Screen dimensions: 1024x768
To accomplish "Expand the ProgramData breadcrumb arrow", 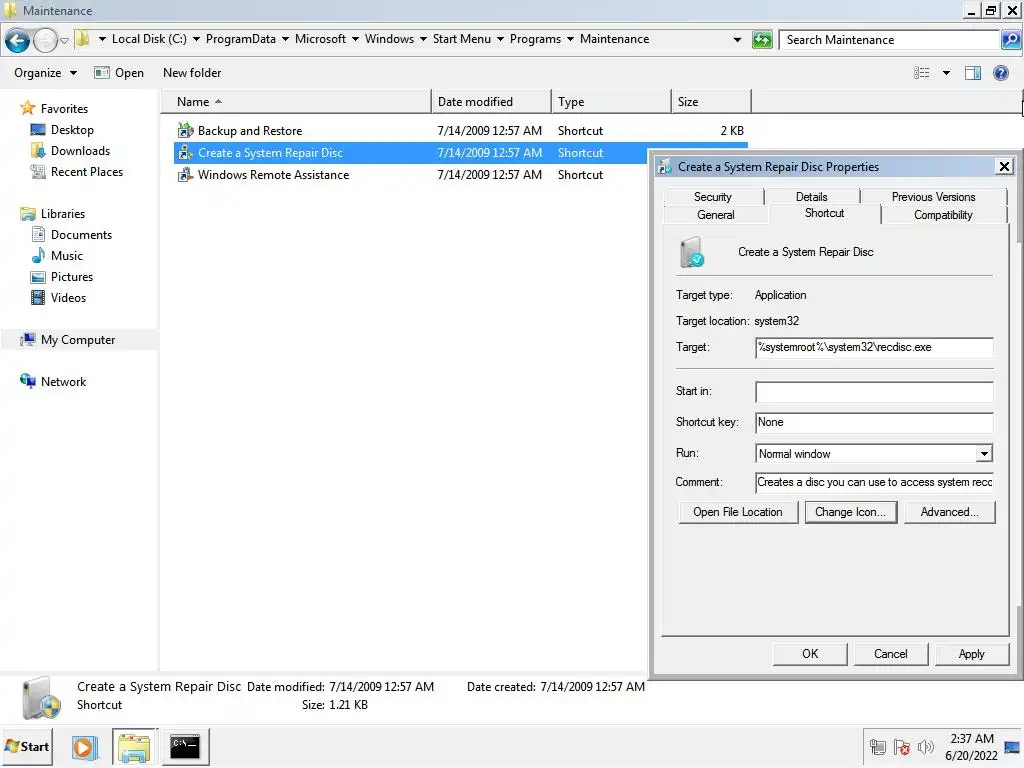I will pos(285,39).
